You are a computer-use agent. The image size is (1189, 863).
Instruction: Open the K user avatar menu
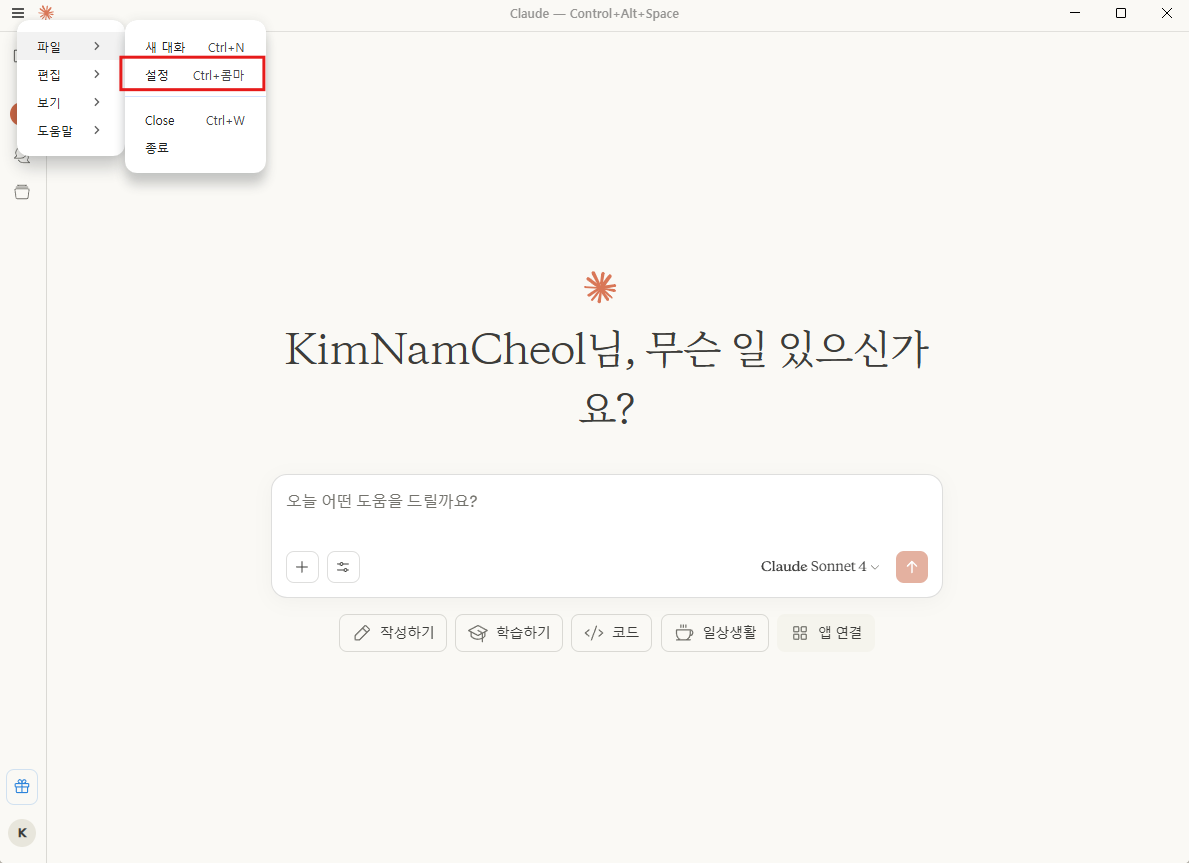coord(22,833)
